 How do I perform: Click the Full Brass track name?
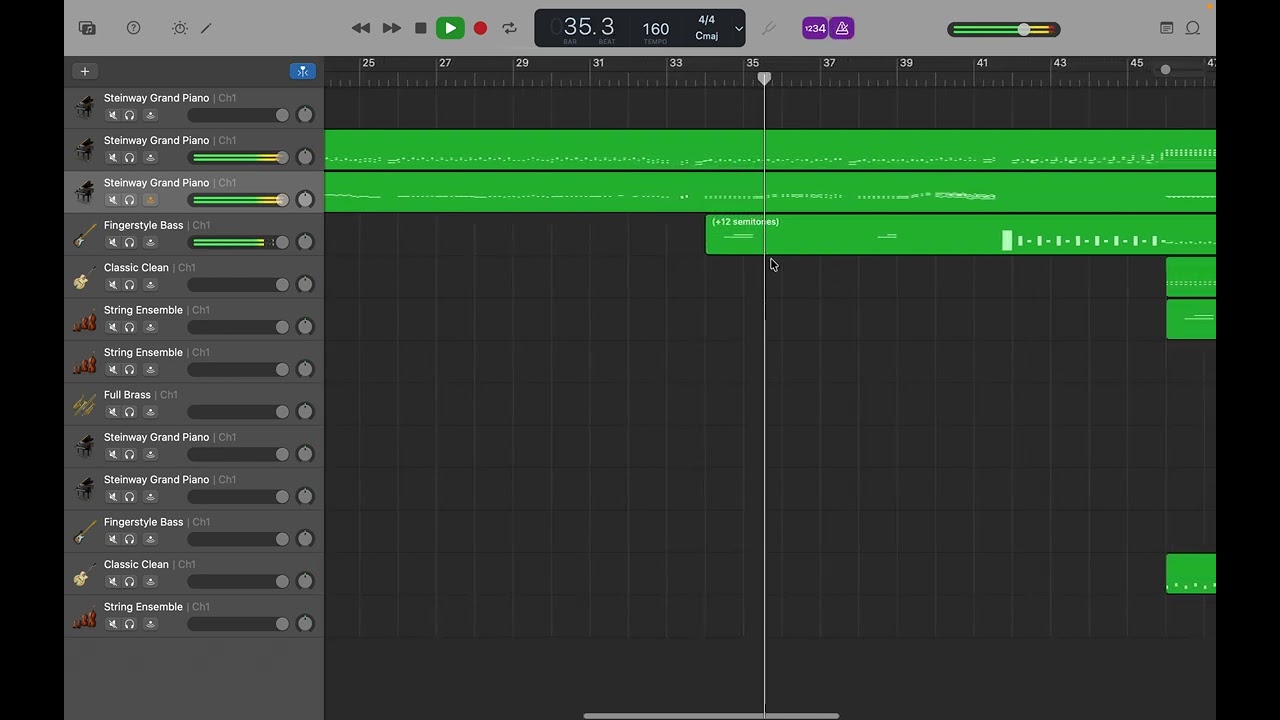[127, 395]
